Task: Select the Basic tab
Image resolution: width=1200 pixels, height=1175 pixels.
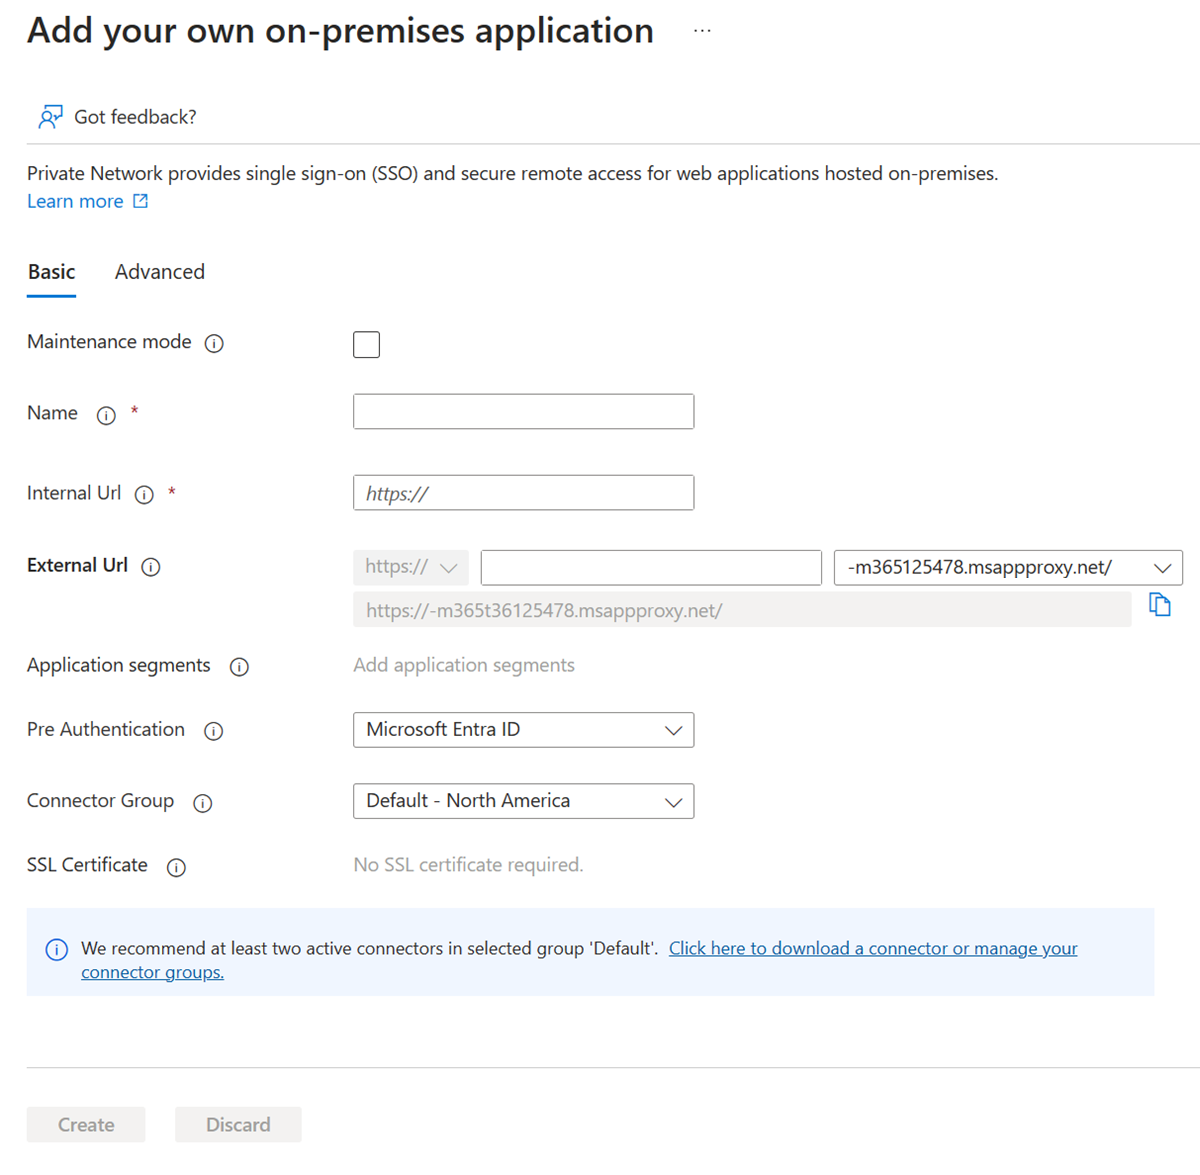Action: coord(51,272)
